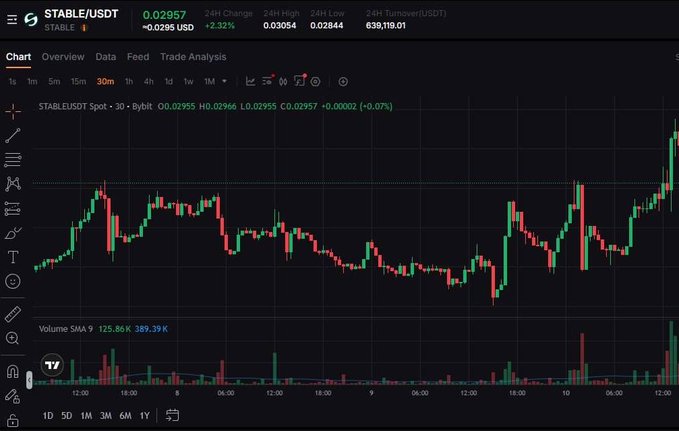Select the trend line drawing tool
The image size is (679, 431).
click(13, 136)
